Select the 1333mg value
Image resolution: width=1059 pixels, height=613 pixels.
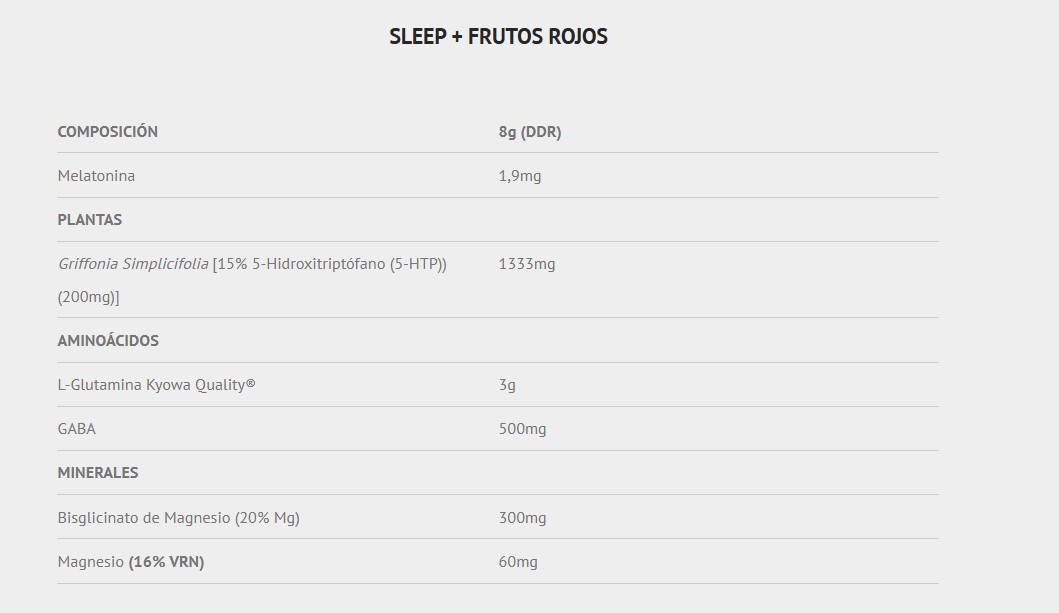coord(527,264)
